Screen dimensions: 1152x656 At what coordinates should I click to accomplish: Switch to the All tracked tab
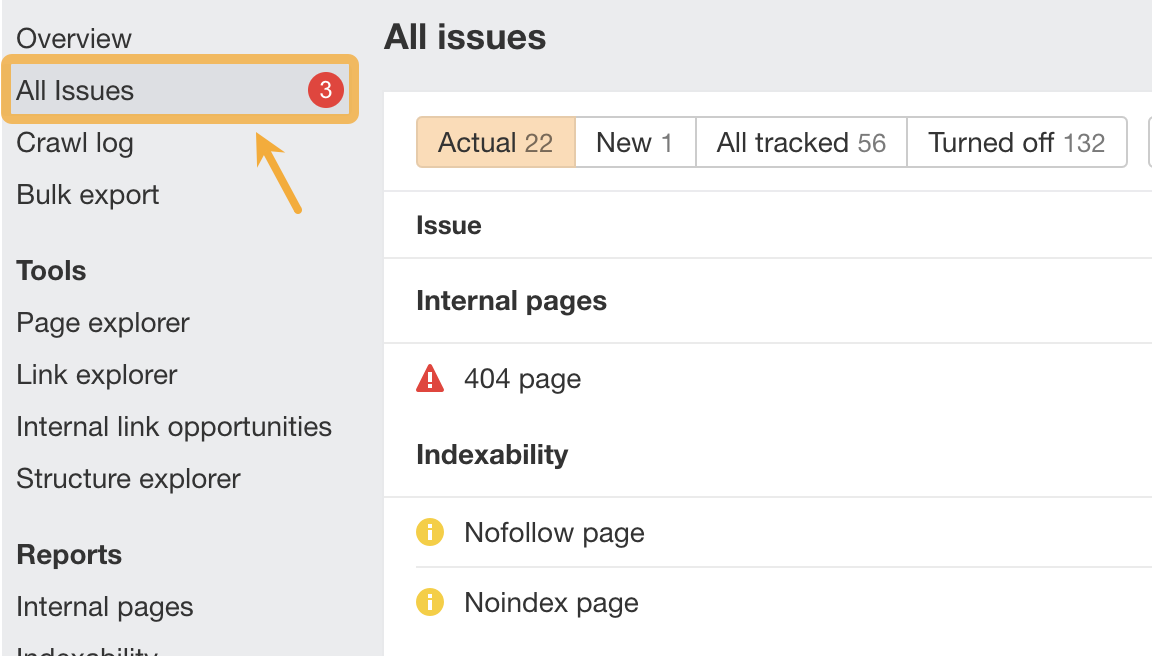(800, 142)
